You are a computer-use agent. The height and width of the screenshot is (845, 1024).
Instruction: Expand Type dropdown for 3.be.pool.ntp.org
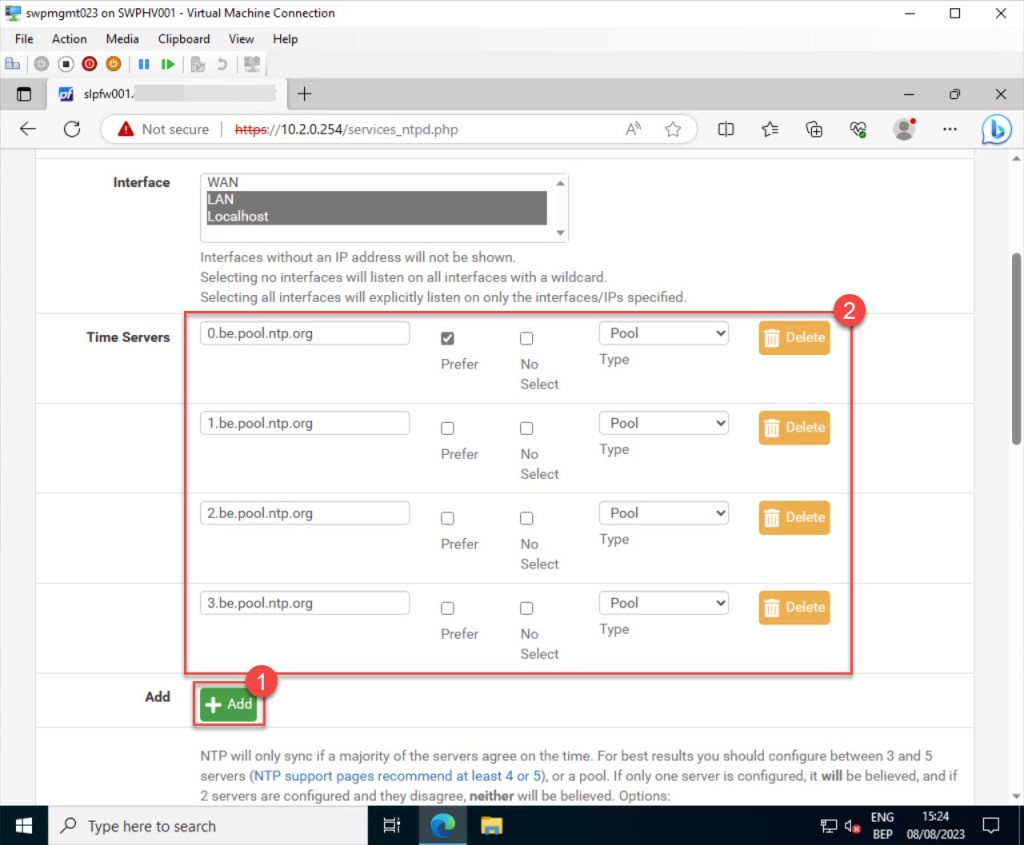pos(664,604)
